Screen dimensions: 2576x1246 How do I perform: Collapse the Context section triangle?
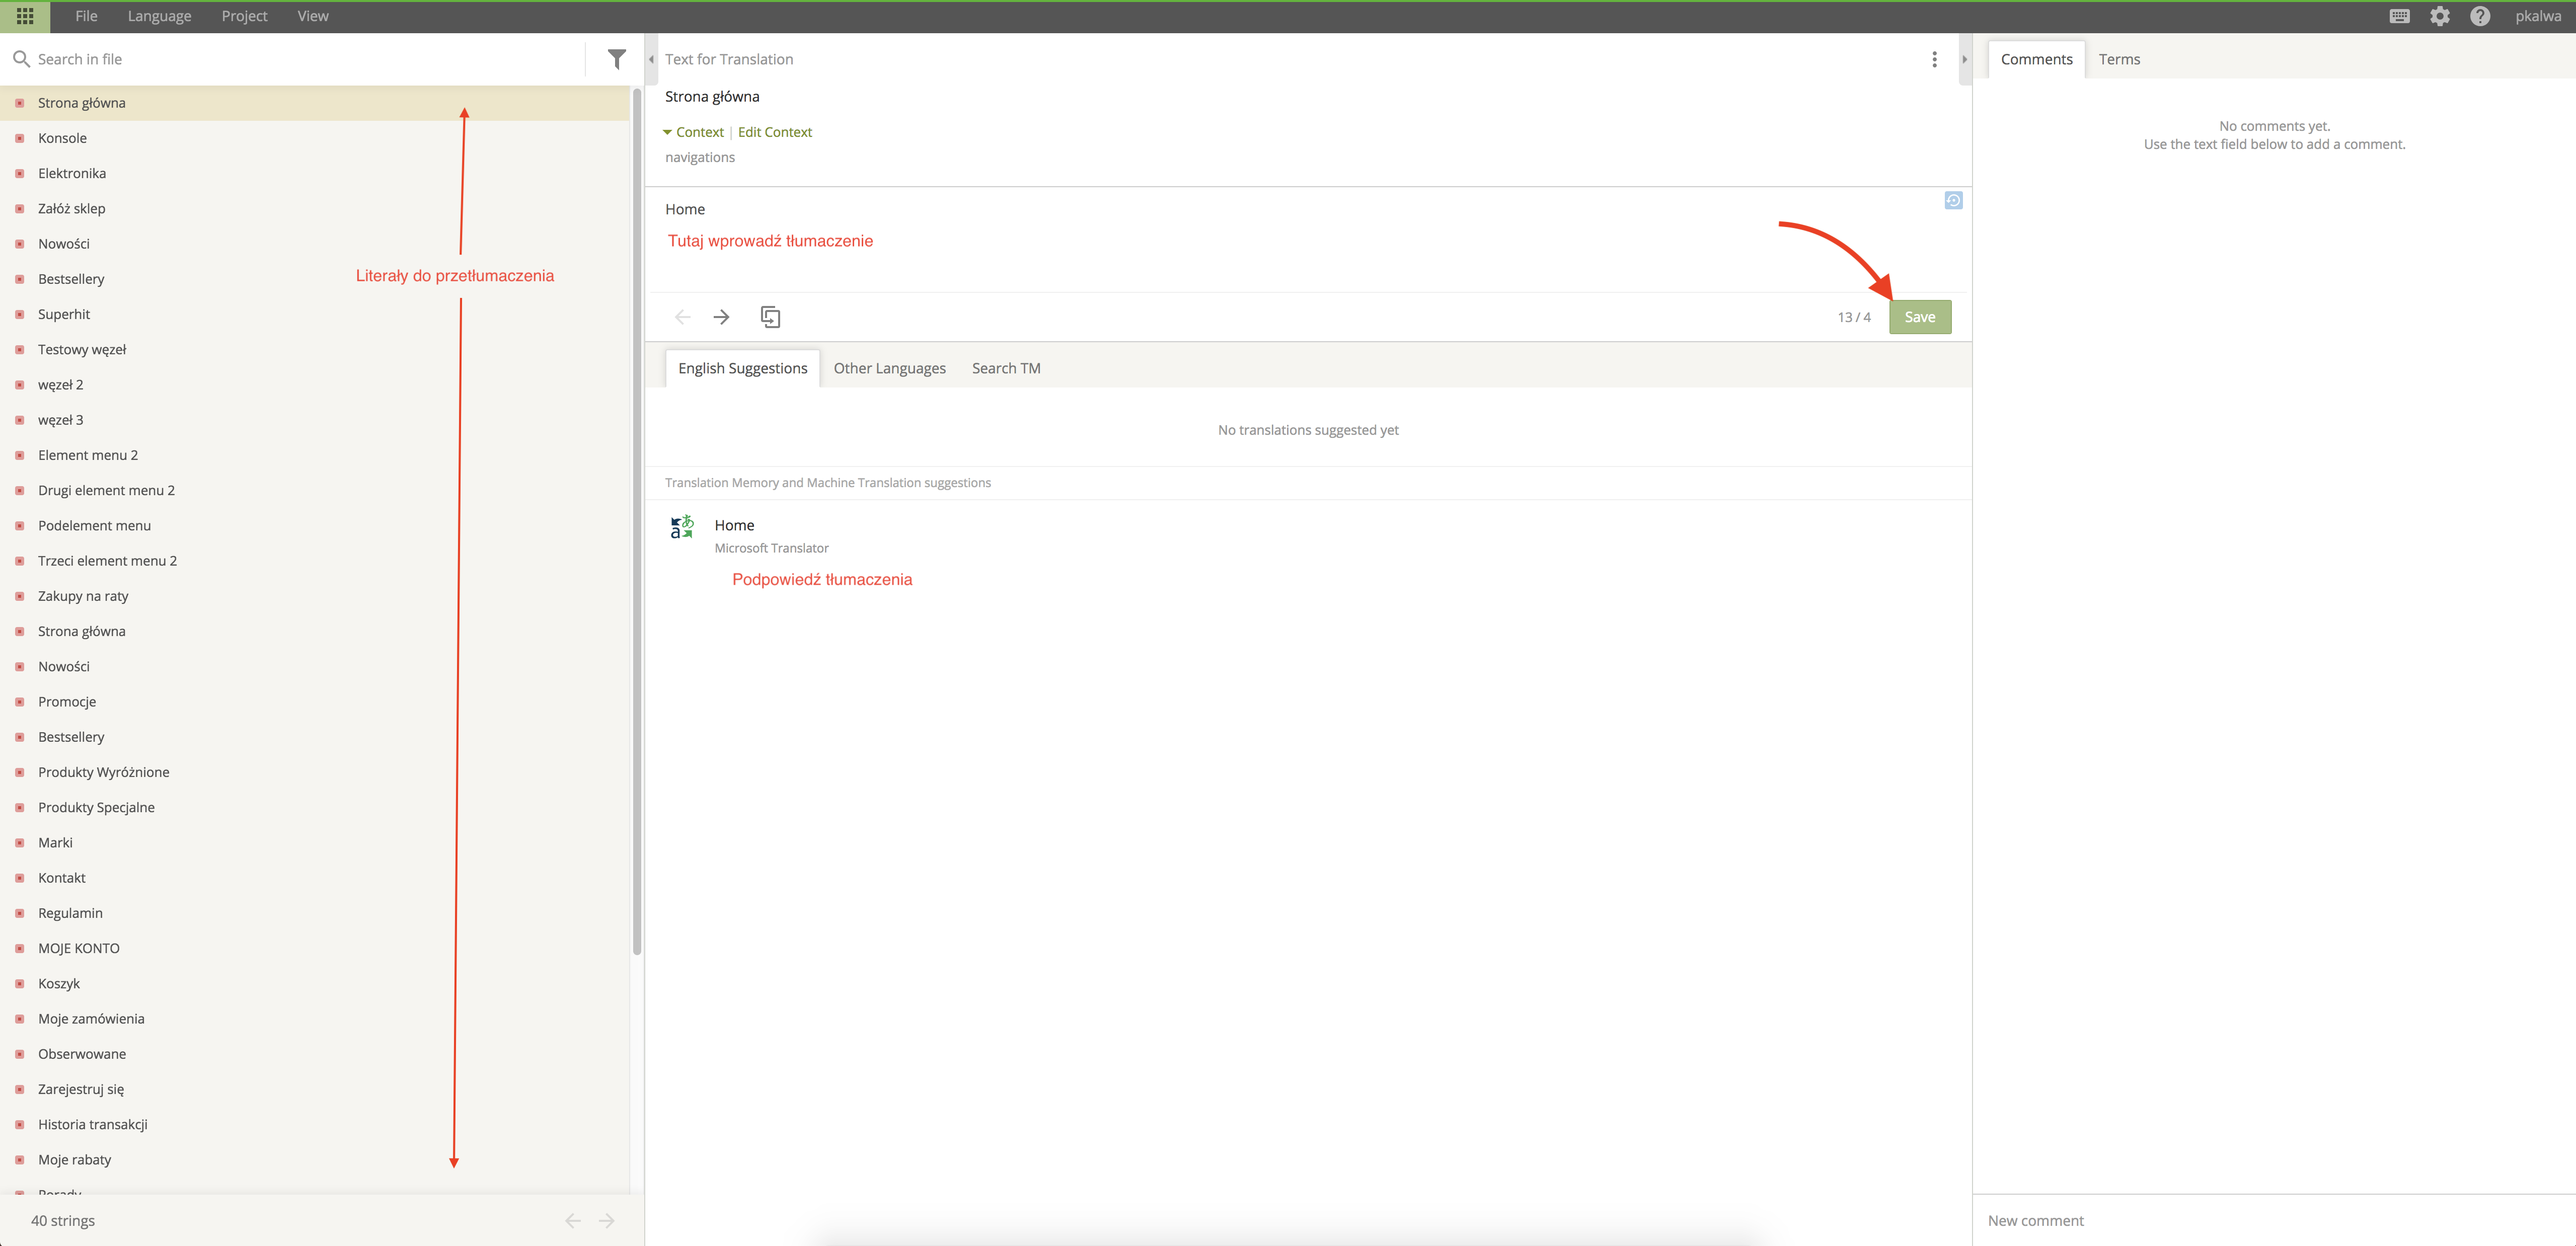click(x=667, y=132)
